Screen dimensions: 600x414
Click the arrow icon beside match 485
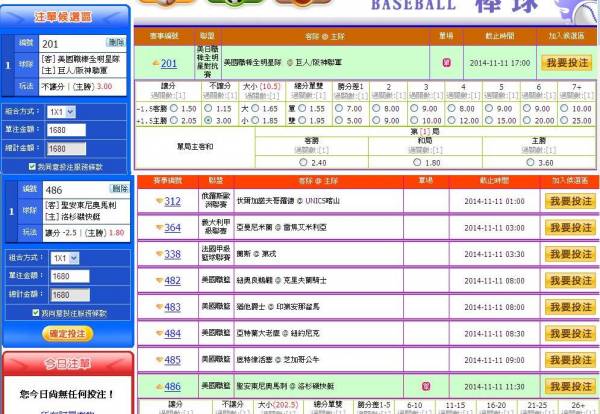pos(159,360)
